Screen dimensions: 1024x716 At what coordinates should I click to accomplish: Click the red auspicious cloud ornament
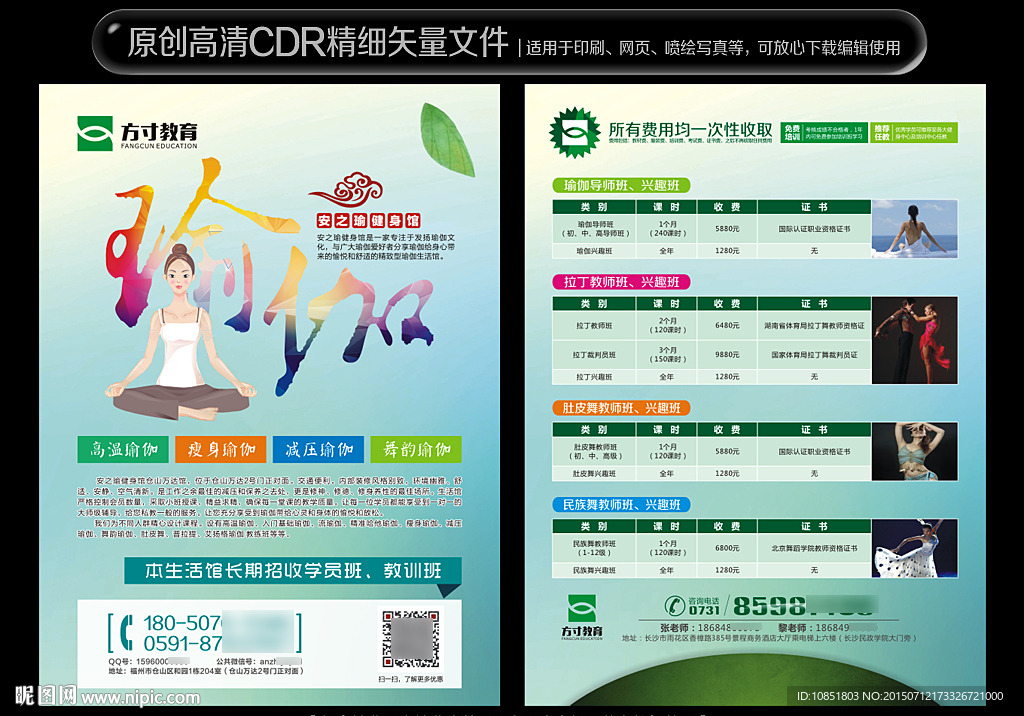coord(345,189)
